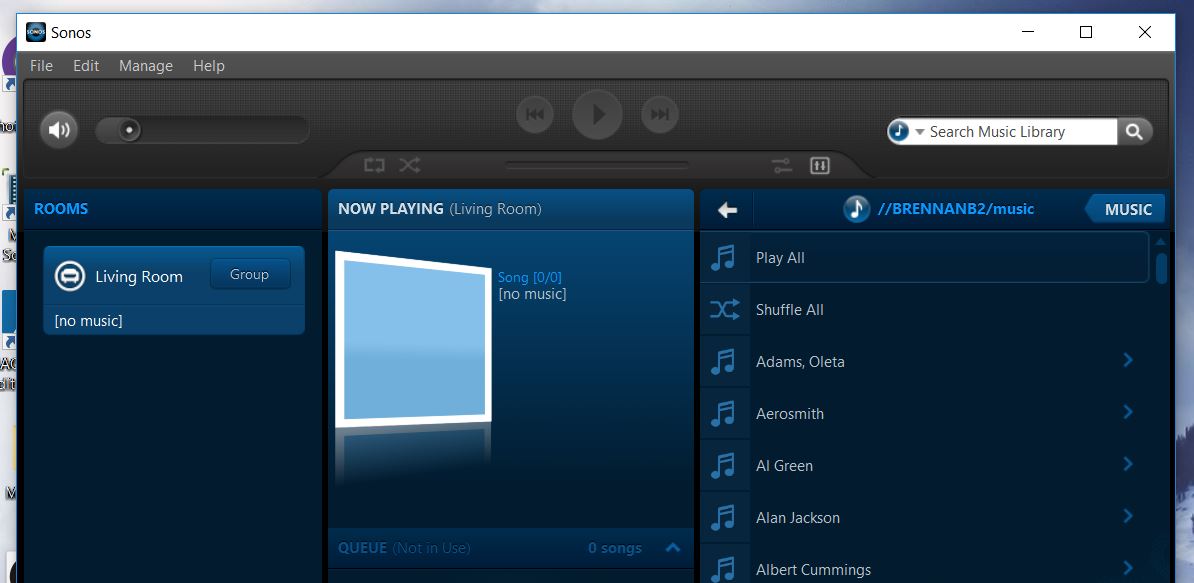Click the track progress bar
The height and width of the screenshot is (583, 1194).
[597, 165]
